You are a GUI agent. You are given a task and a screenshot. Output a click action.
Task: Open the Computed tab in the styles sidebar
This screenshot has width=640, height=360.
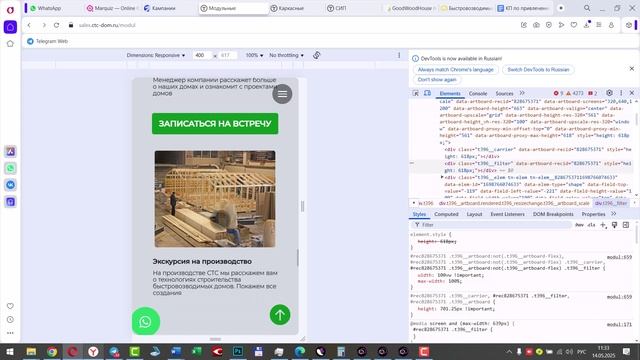(446, 214)
